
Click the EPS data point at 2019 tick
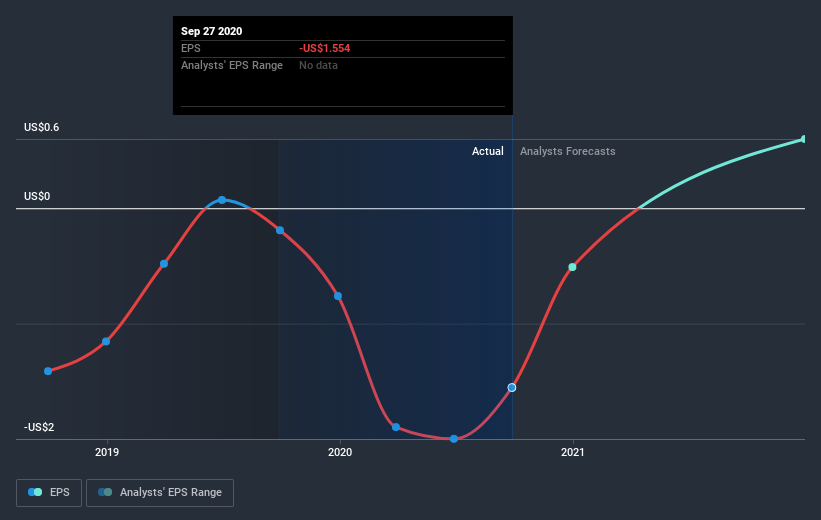[x=106, y=341]
